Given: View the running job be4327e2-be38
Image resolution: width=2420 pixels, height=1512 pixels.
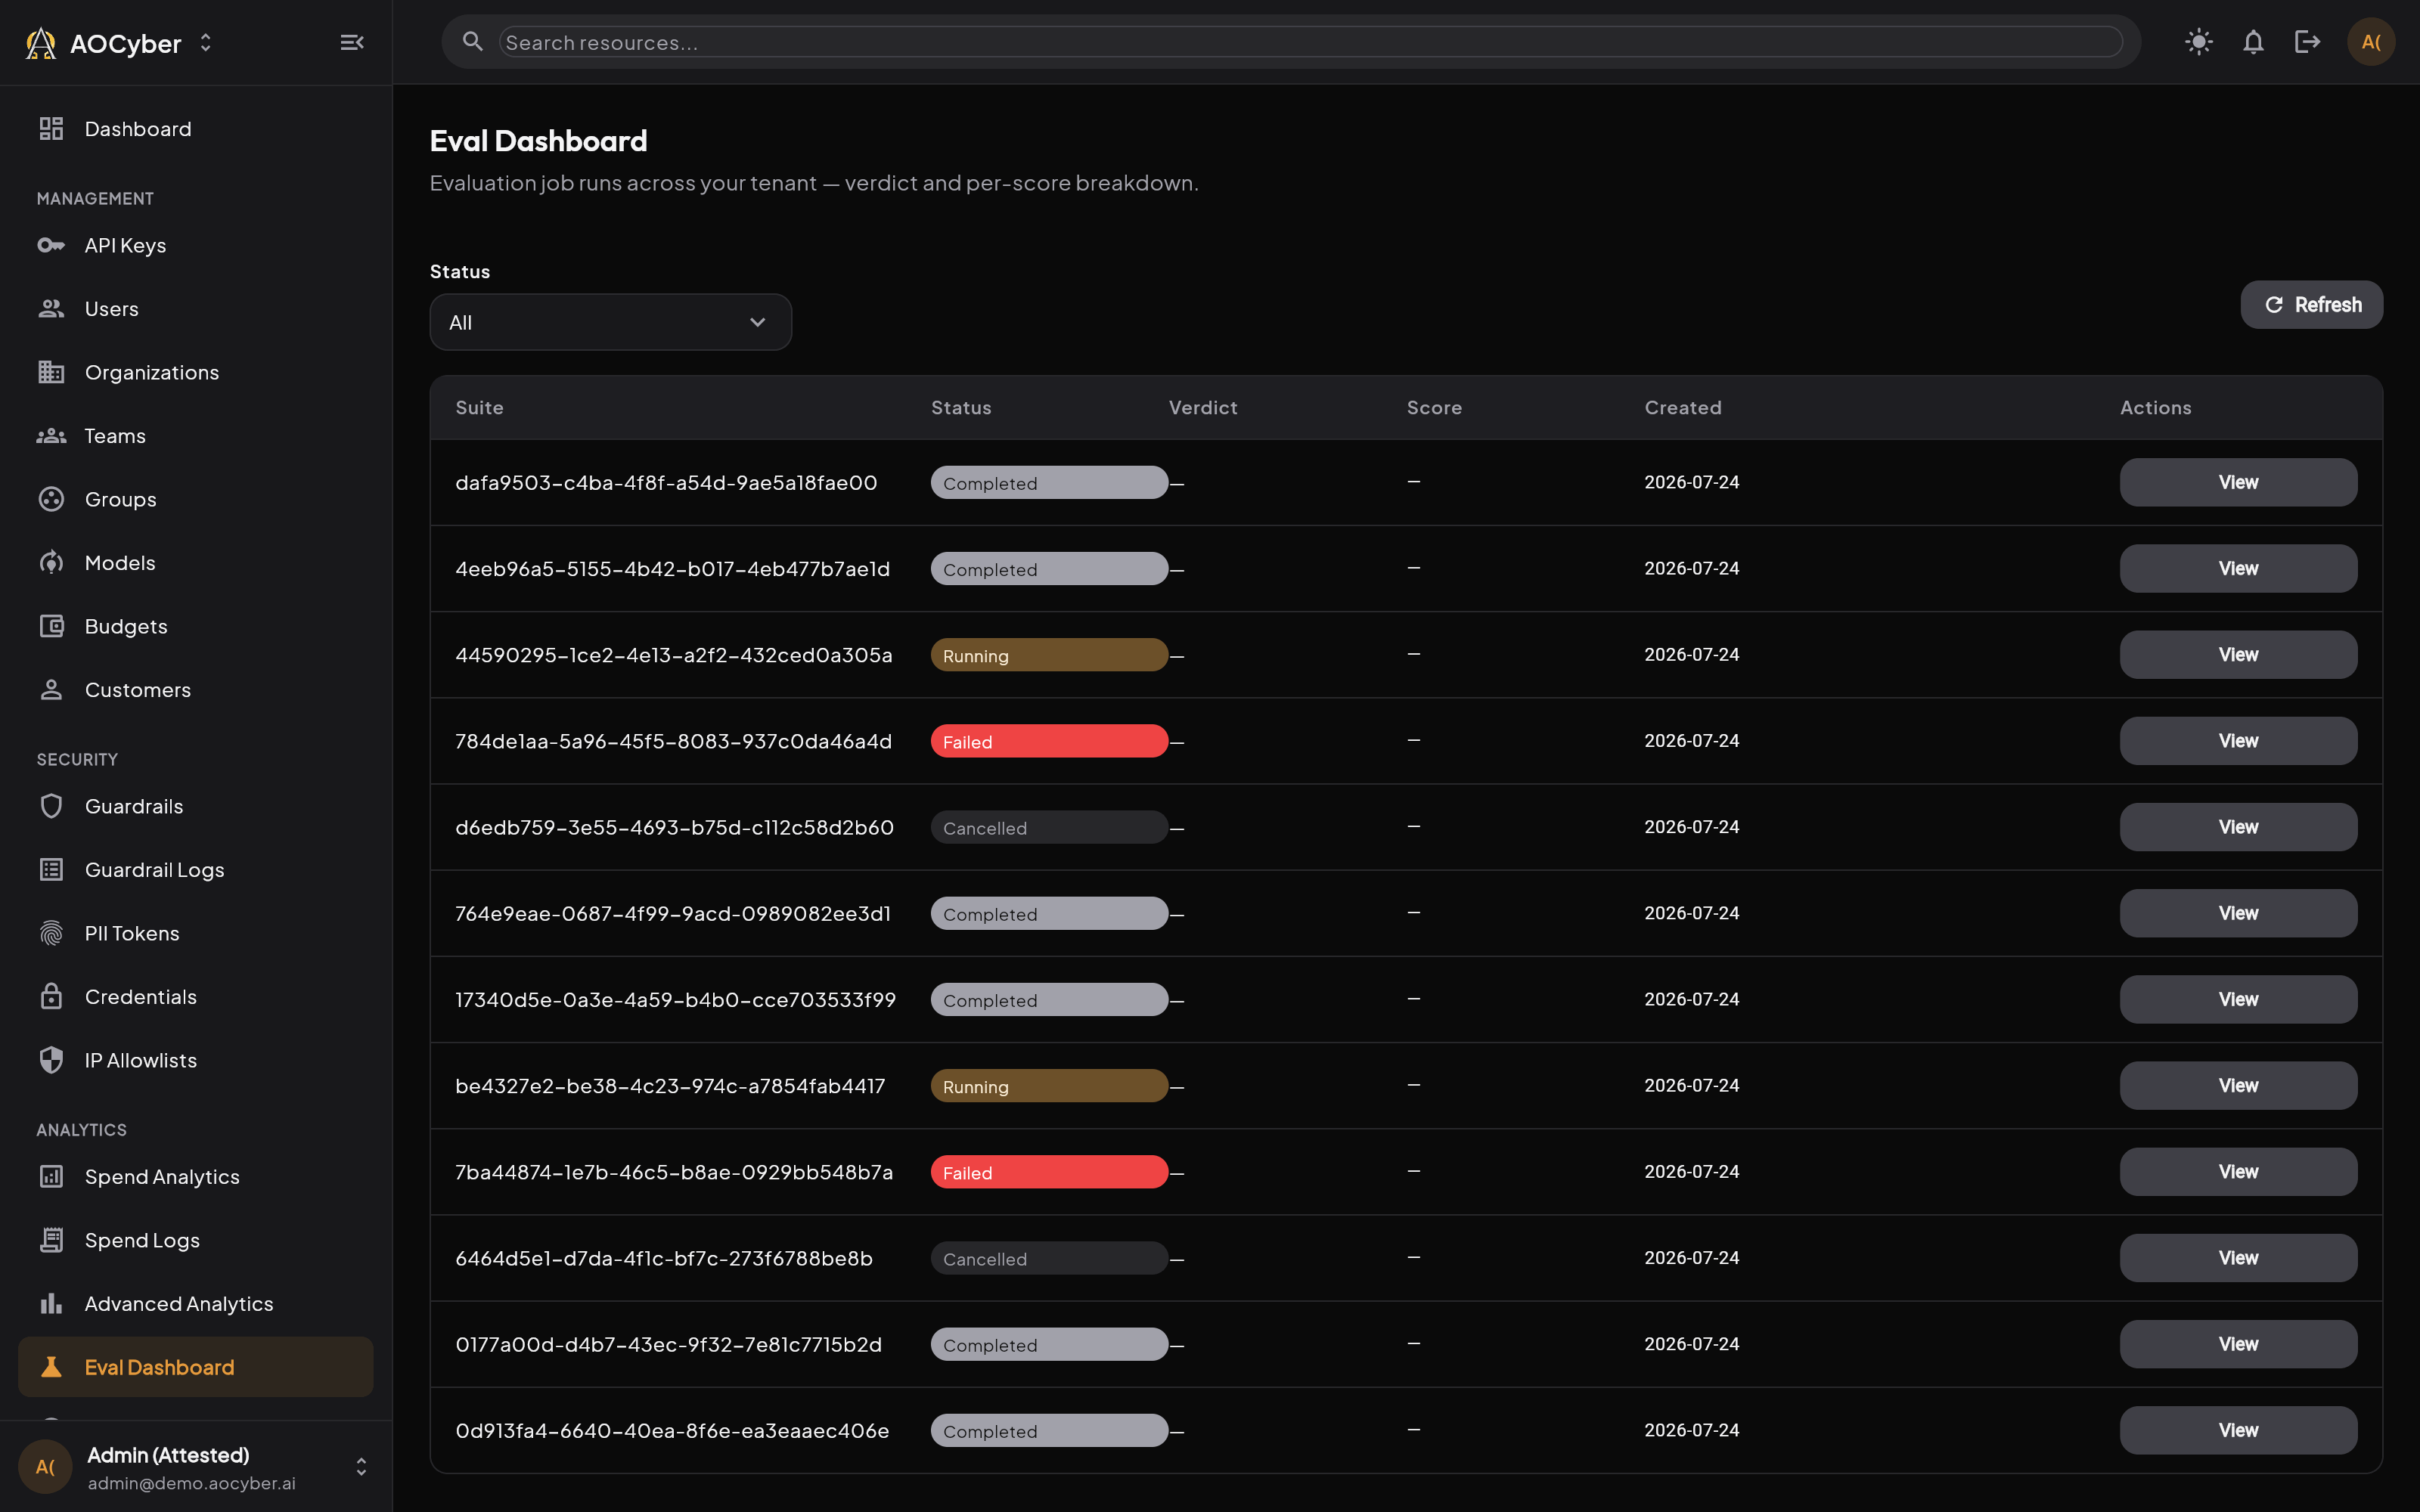Looking at the screenshot, I should (x=2238, y=1086).
